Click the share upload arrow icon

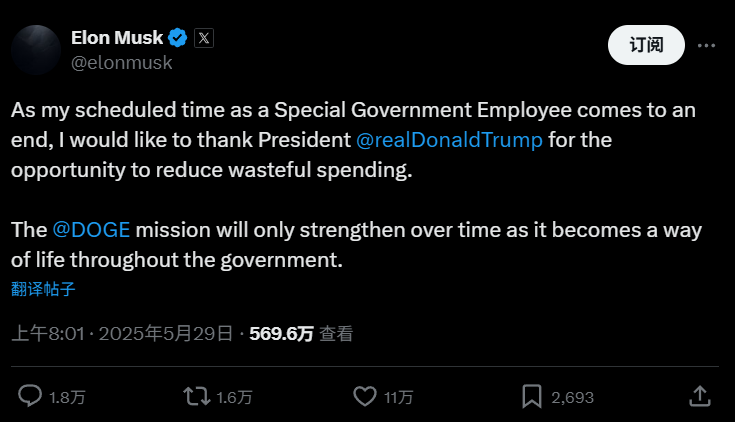[x=702, y=396]
